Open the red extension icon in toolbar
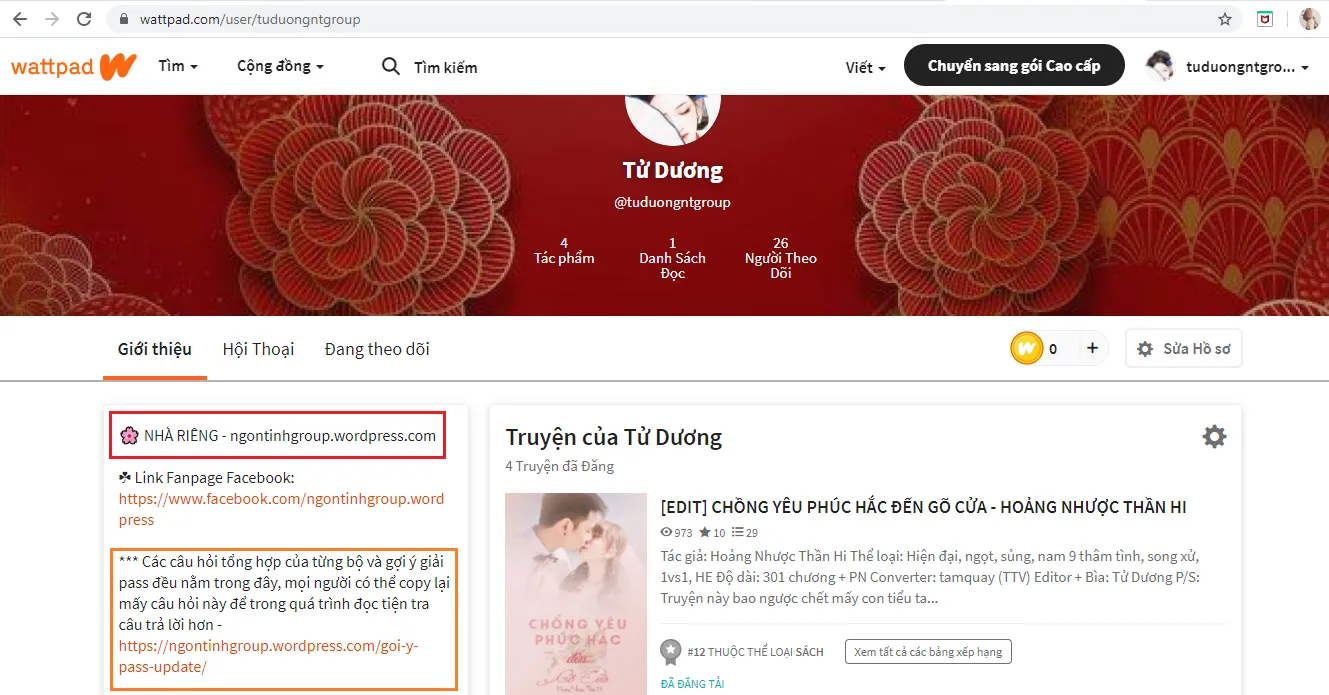Screen dimensions: 1329x695 1265,19
